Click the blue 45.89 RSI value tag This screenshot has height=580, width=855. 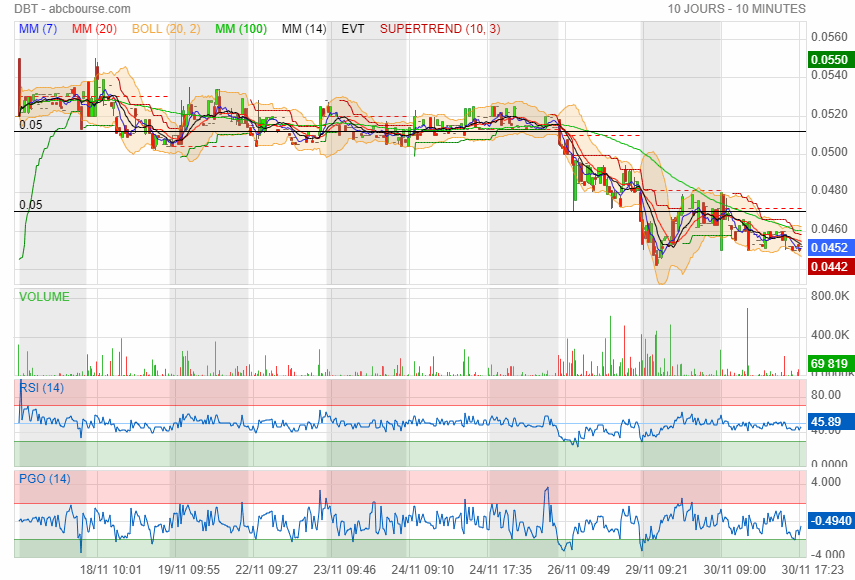(x=830, y=421)
